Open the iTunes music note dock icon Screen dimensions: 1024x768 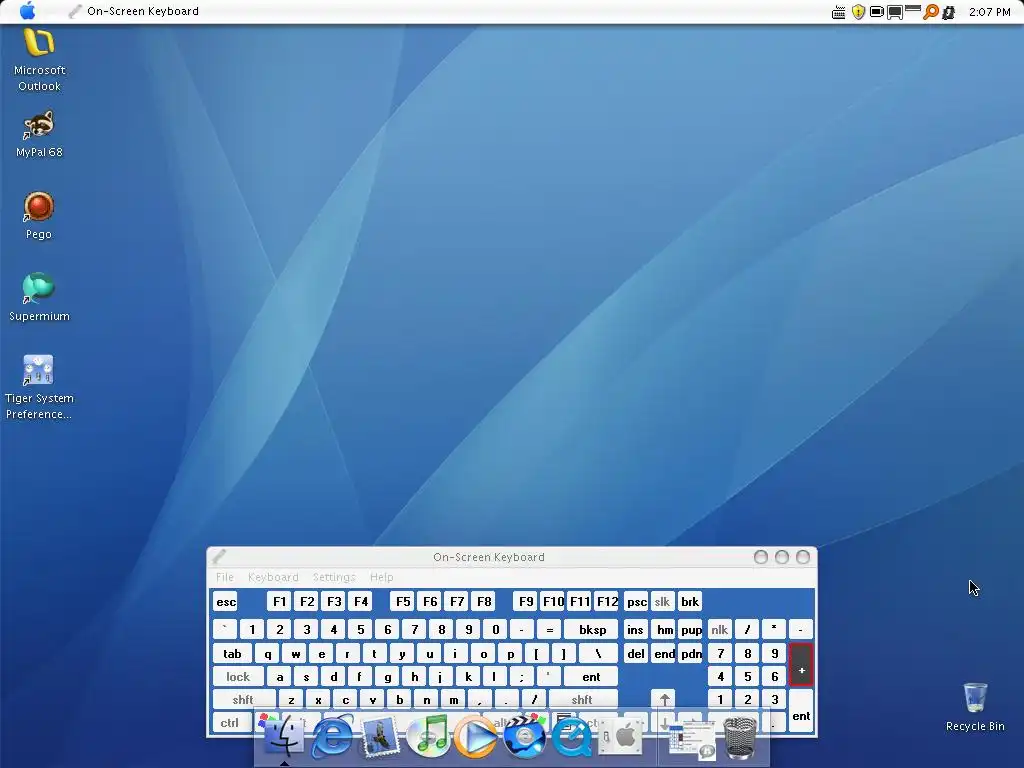pyautogui.click(x=428, y=736)
